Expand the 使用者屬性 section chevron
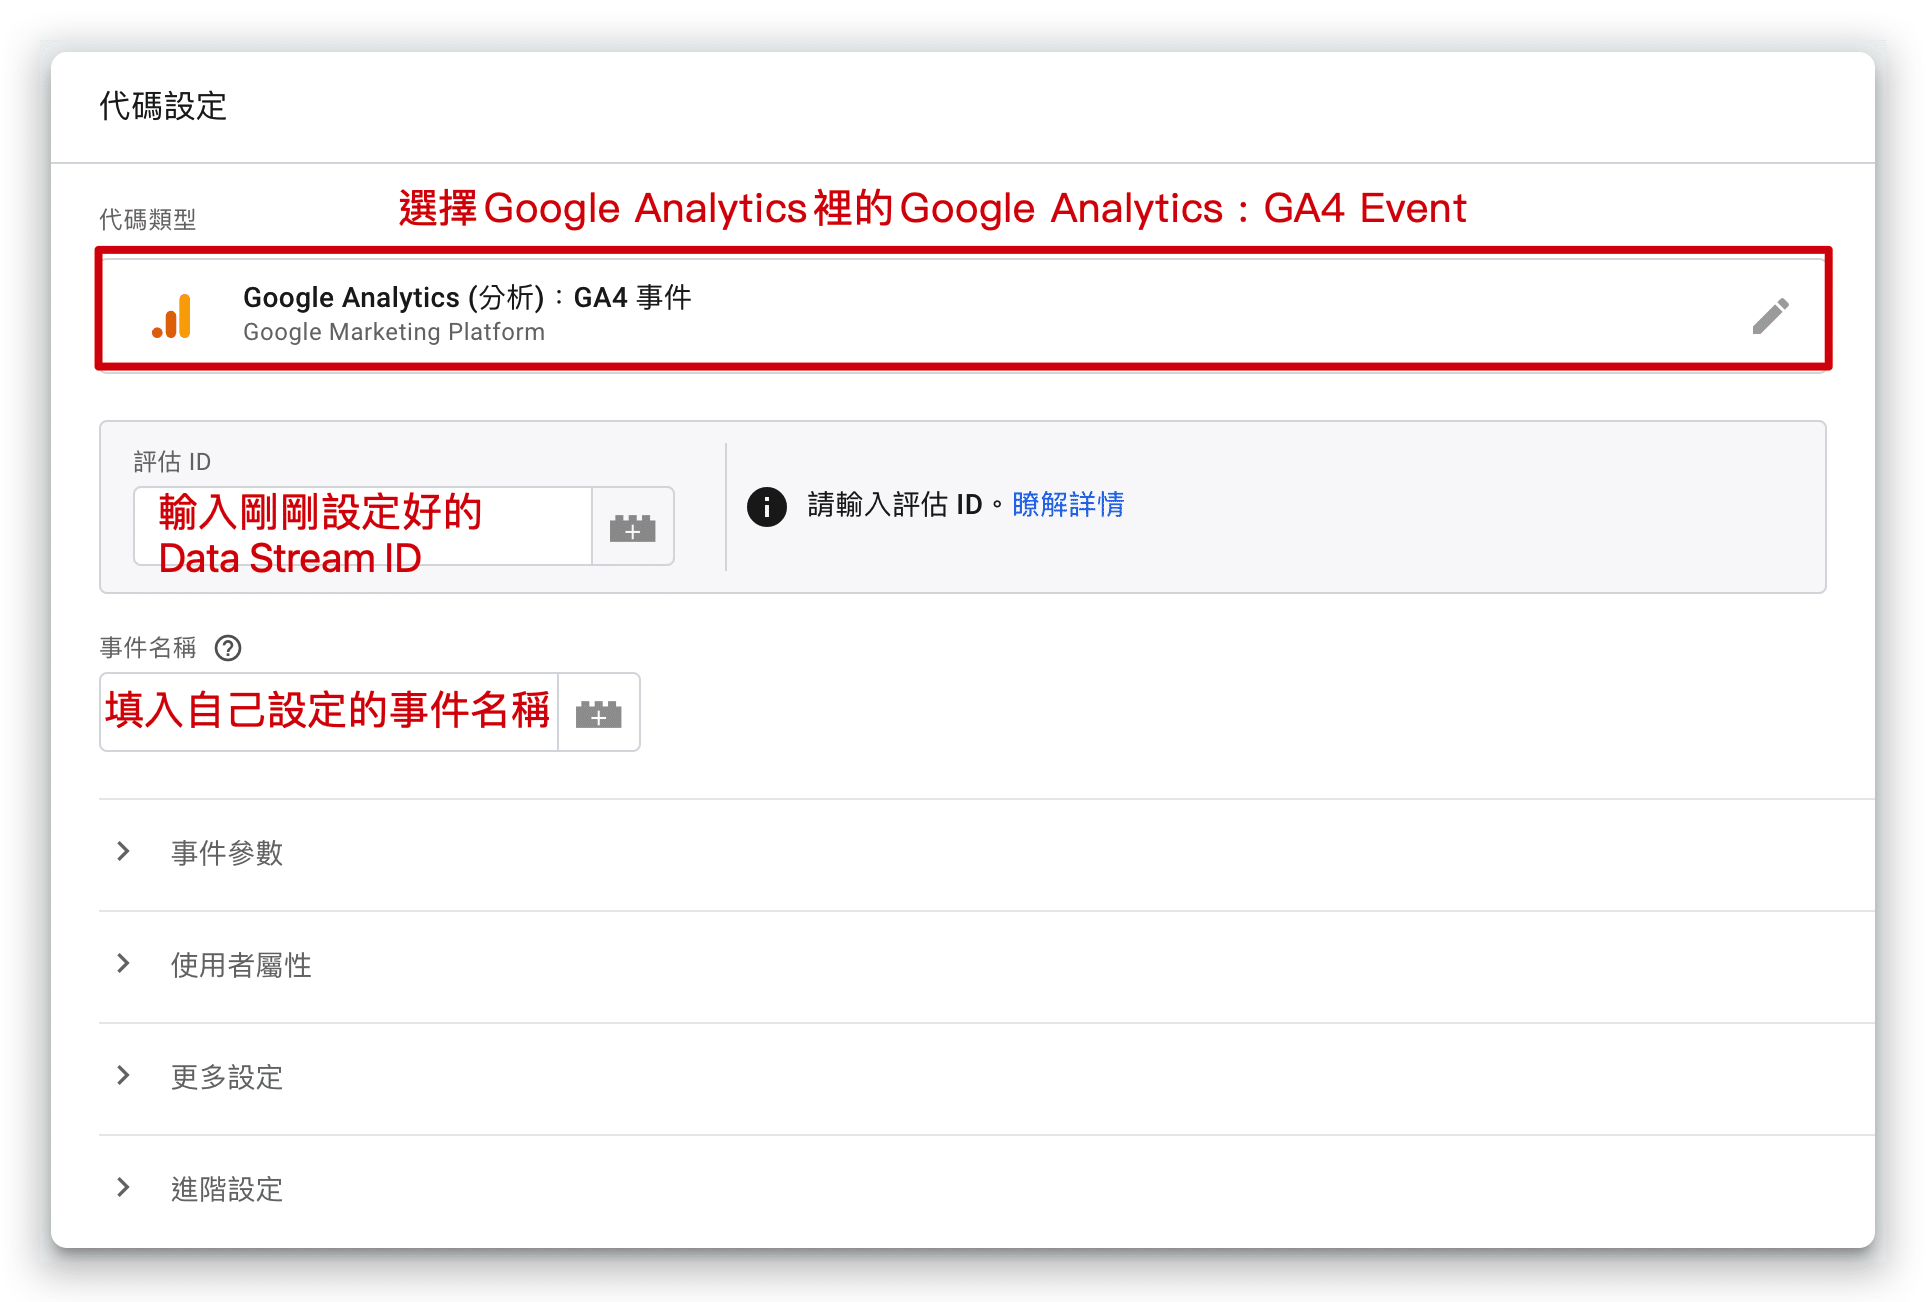The image size is (1926, 1302). 123,964
